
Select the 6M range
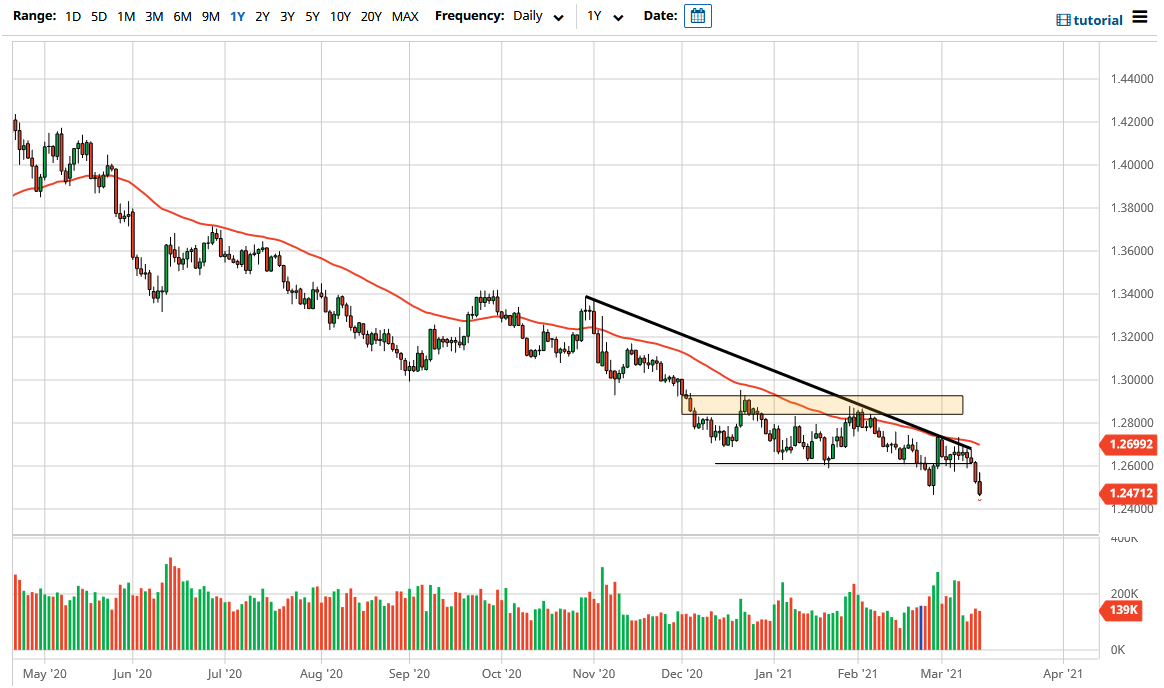[180, 17]
